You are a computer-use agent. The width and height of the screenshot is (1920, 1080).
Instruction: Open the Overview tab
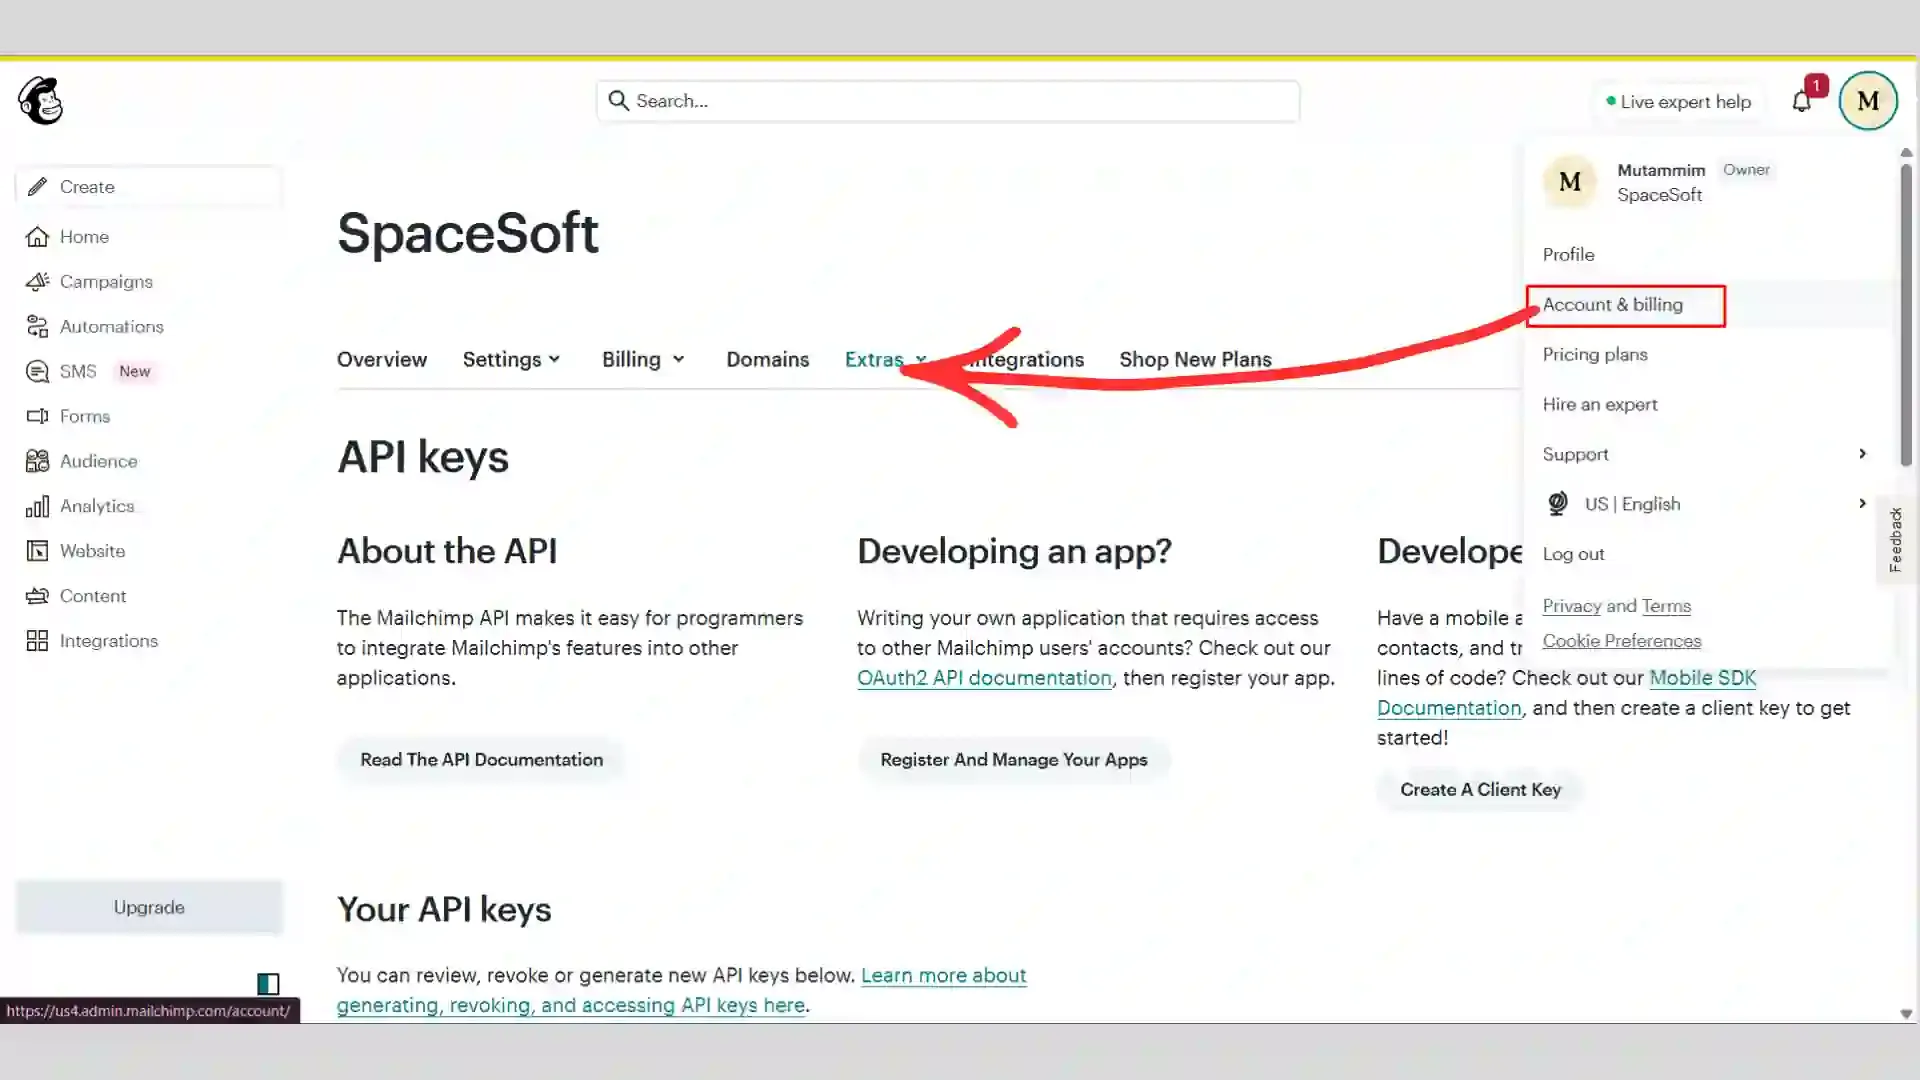(x=382, y=359)
